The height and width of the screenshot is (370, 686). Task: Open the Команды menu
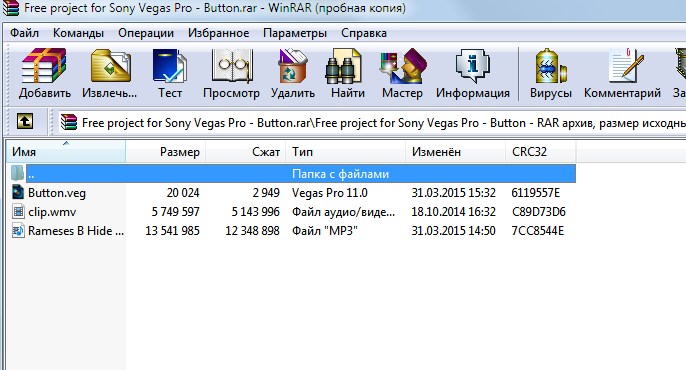pos(78,33)
